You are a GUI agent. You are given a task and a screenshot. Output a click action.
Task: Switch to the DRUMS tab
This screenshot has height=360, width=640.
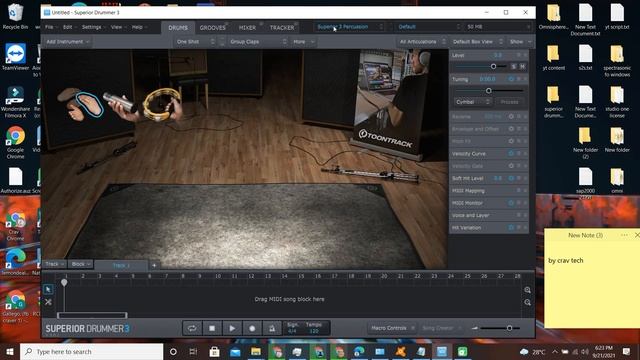coord(178,27)
